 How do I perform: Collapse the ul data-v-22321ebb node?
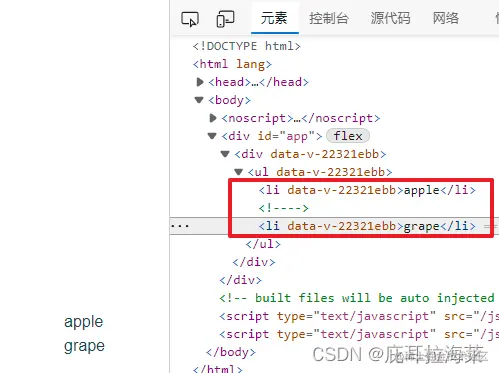pyautogui.click(x=238, y=172)
